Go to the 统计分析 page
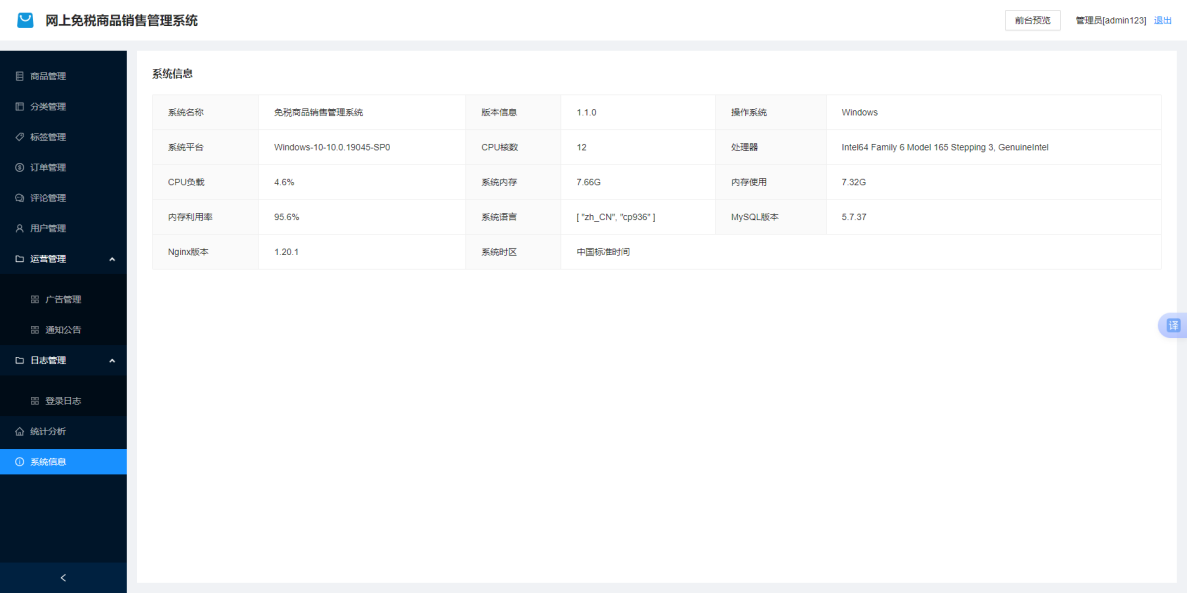Image resolution: width=1187 pixels, height=593 pixels. tap(64, 432)
